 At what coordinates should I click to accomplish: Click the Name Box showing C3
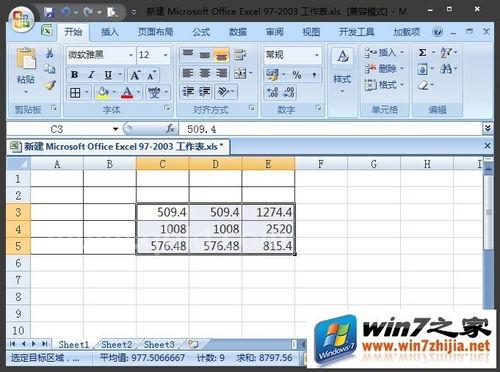(x=63, y=129)
